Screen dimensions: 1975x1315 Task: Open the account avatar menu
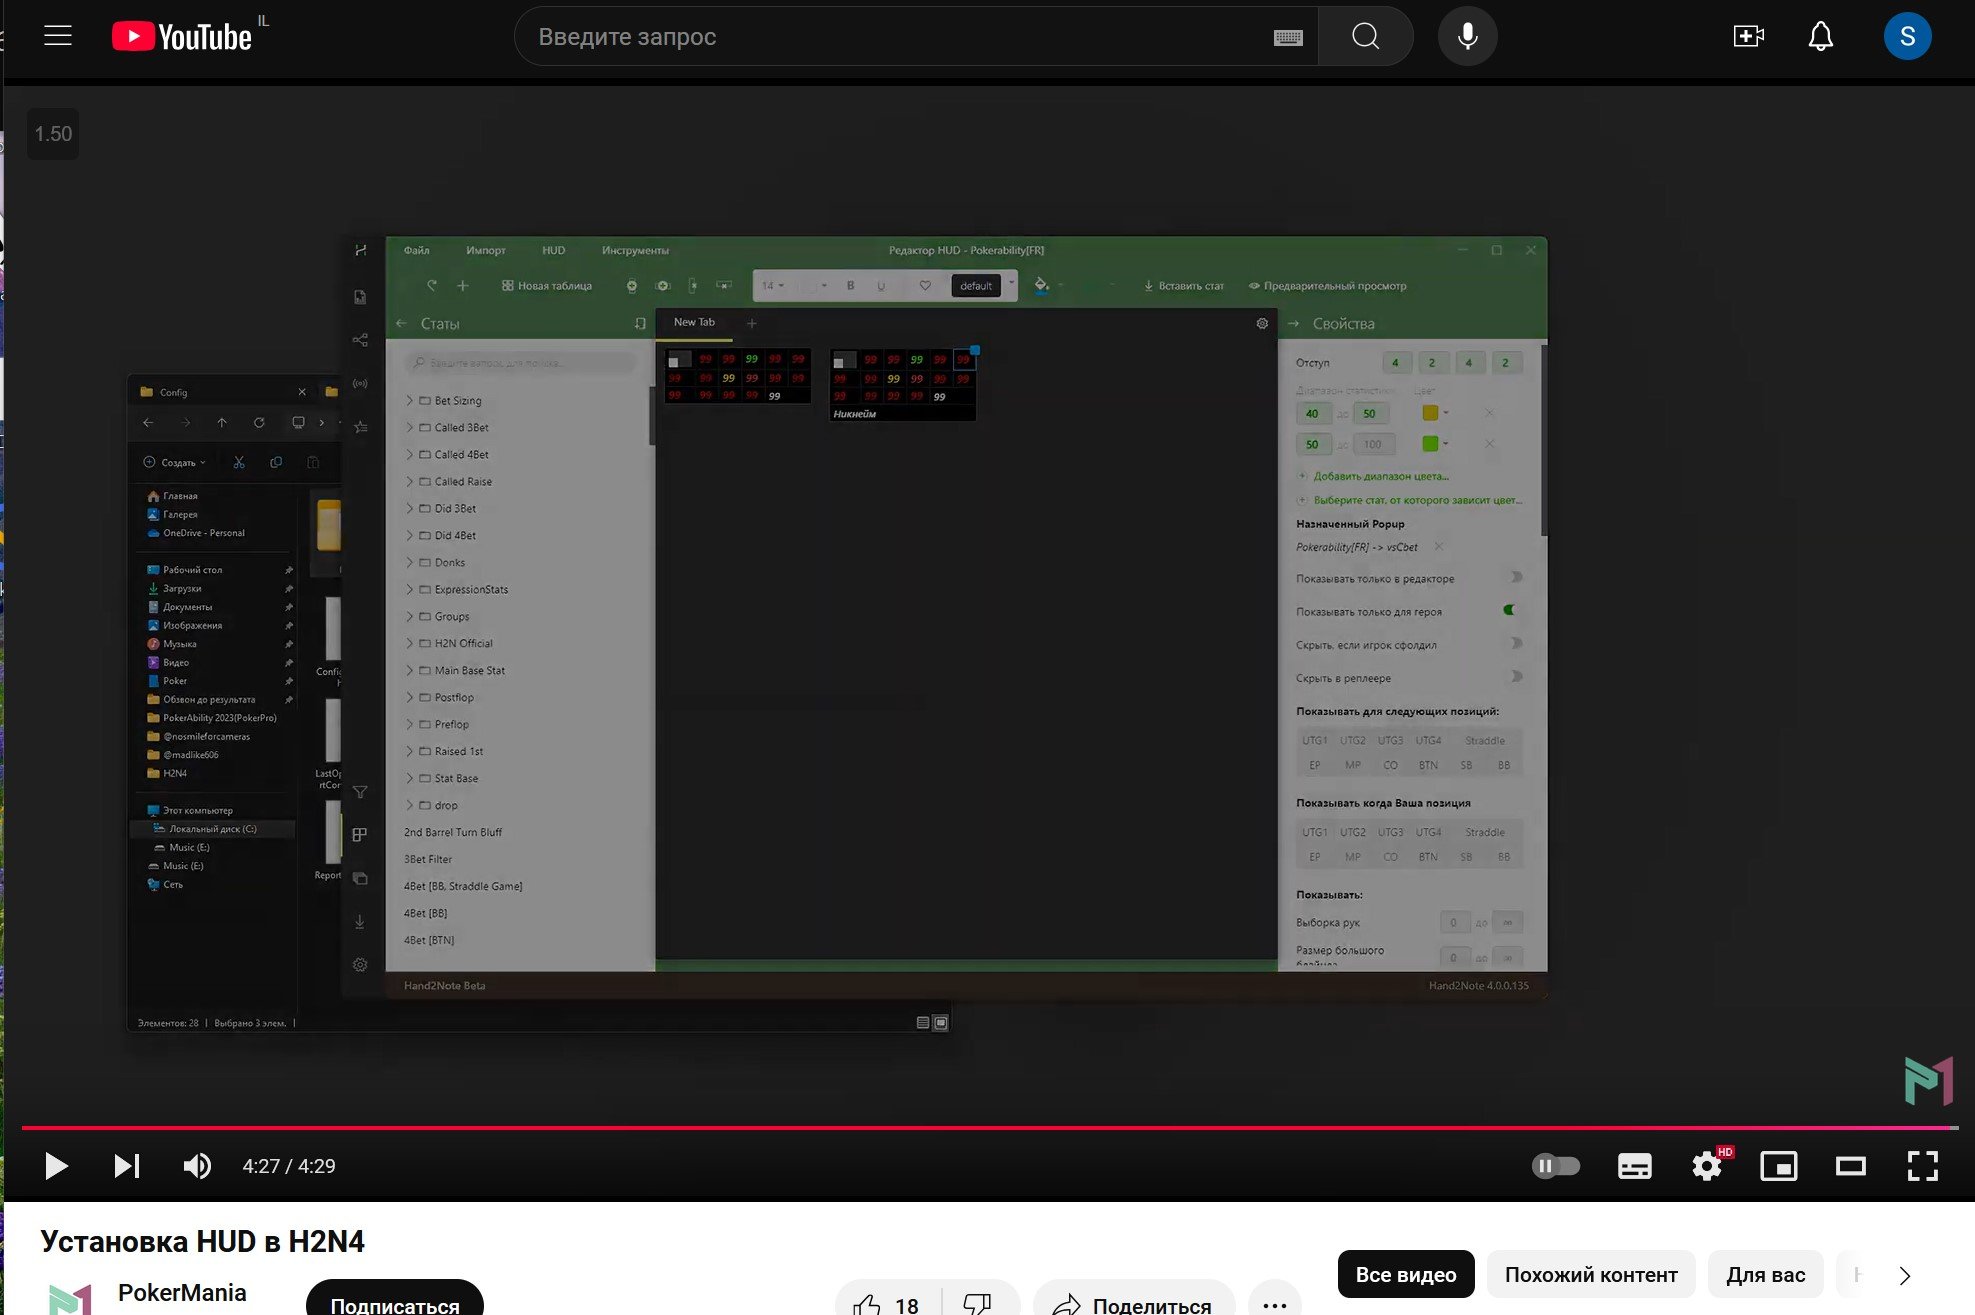[1907, 37]
